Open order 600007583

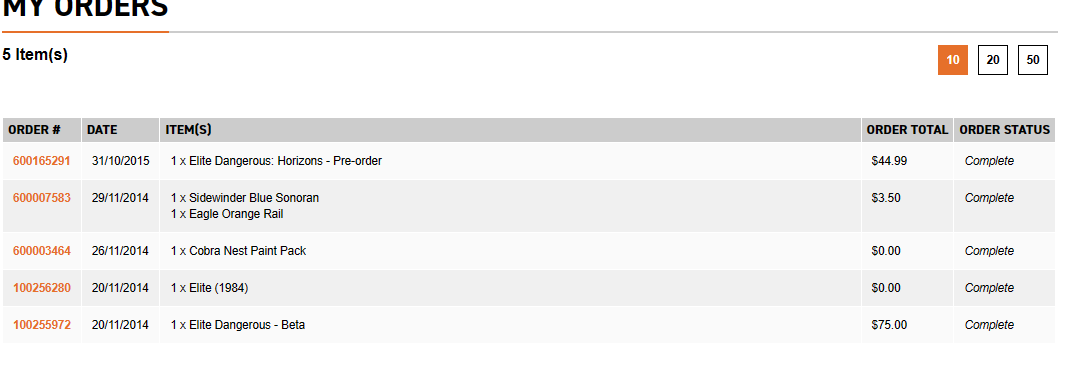[x=41, y=198]
